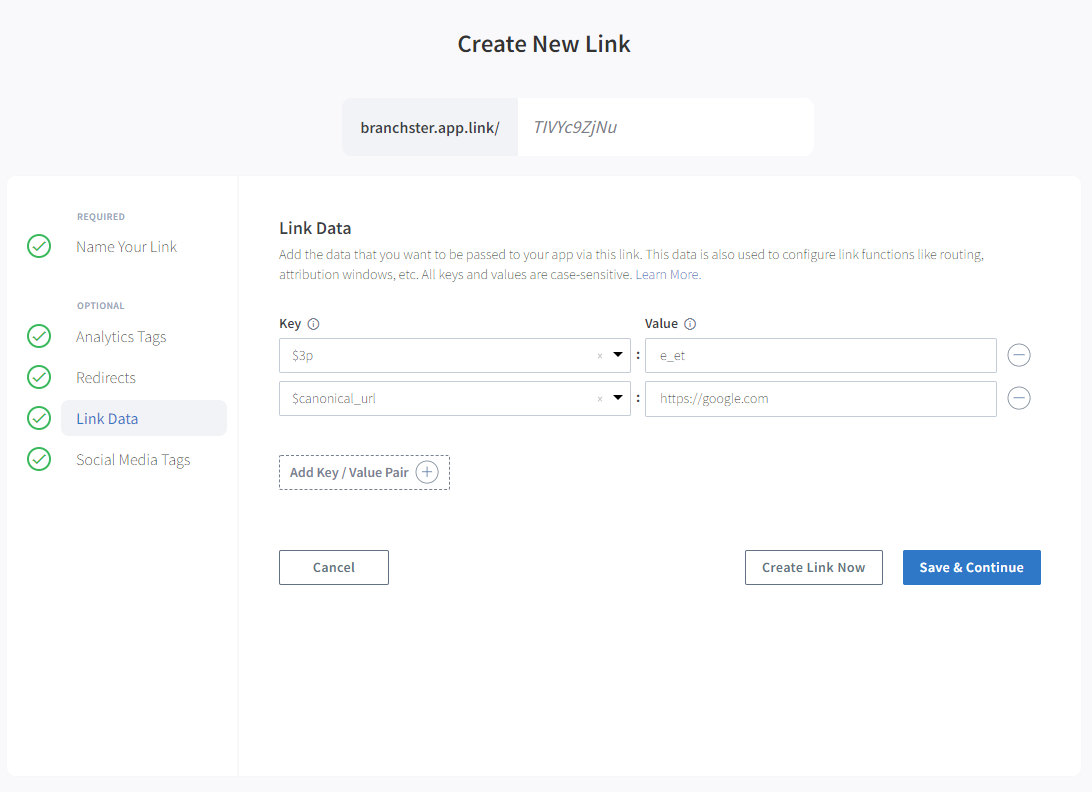1092x792 pixels.
Task: Click the branchster.app.link/ domain prefix
Action: (x=430, y=127)
